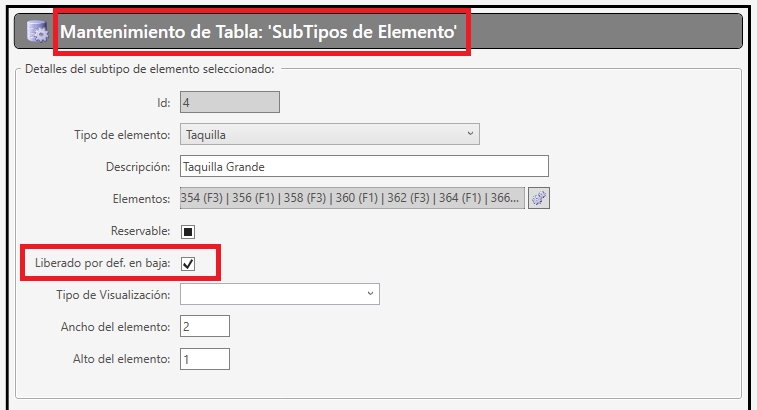
Task: Click the database gear icon in title bar
Action: (37, 31)
